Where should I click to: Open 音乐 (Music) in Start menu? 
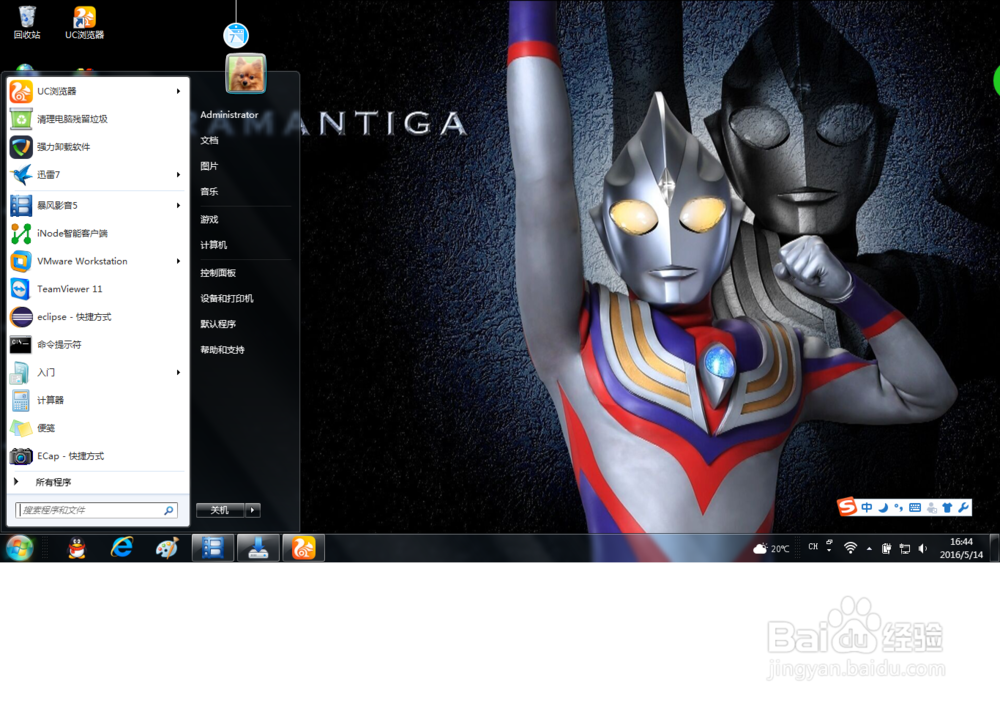(x=209, y=191)
